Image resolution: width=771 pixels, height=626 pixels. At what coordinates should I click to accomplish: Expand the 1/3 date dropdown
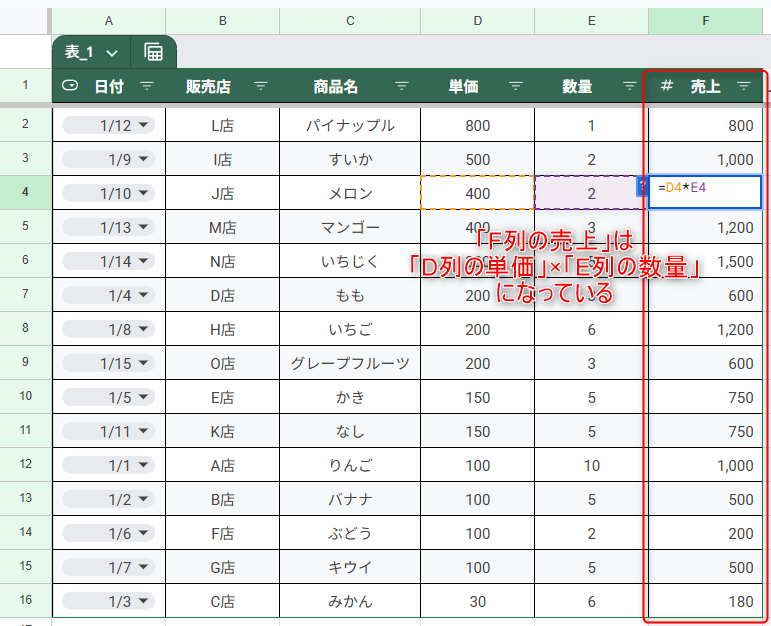[x=144, y=601]
